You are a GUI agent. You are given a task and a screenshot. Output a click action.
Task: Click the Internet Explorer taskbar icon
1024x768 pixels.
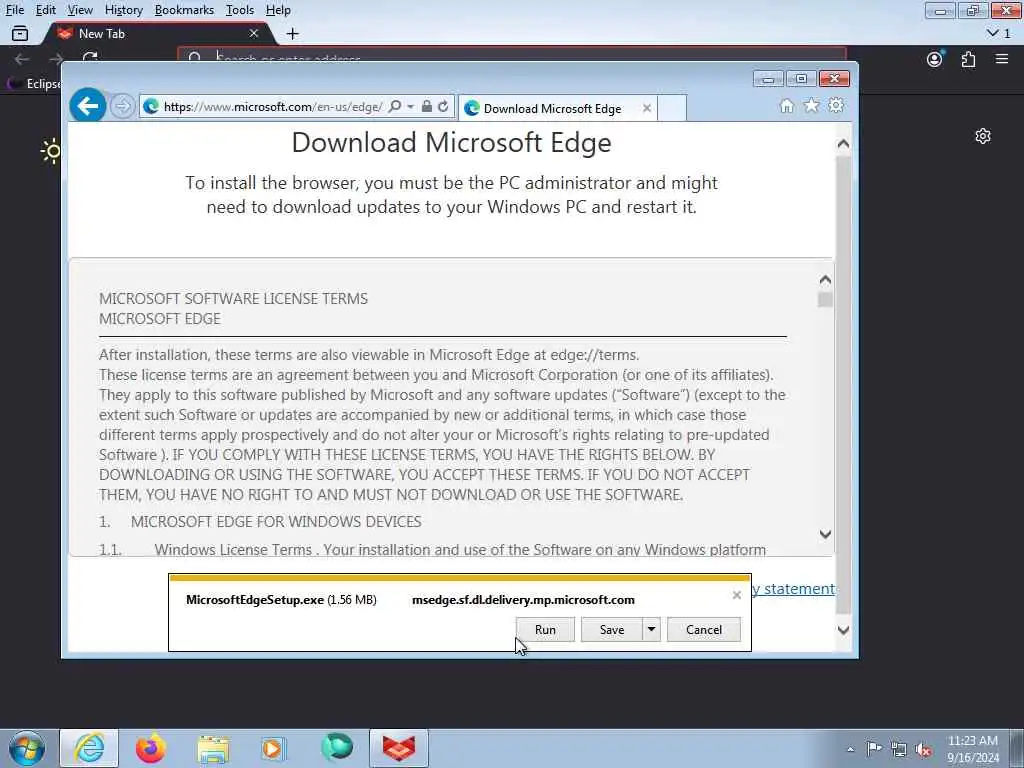point(89,748)
